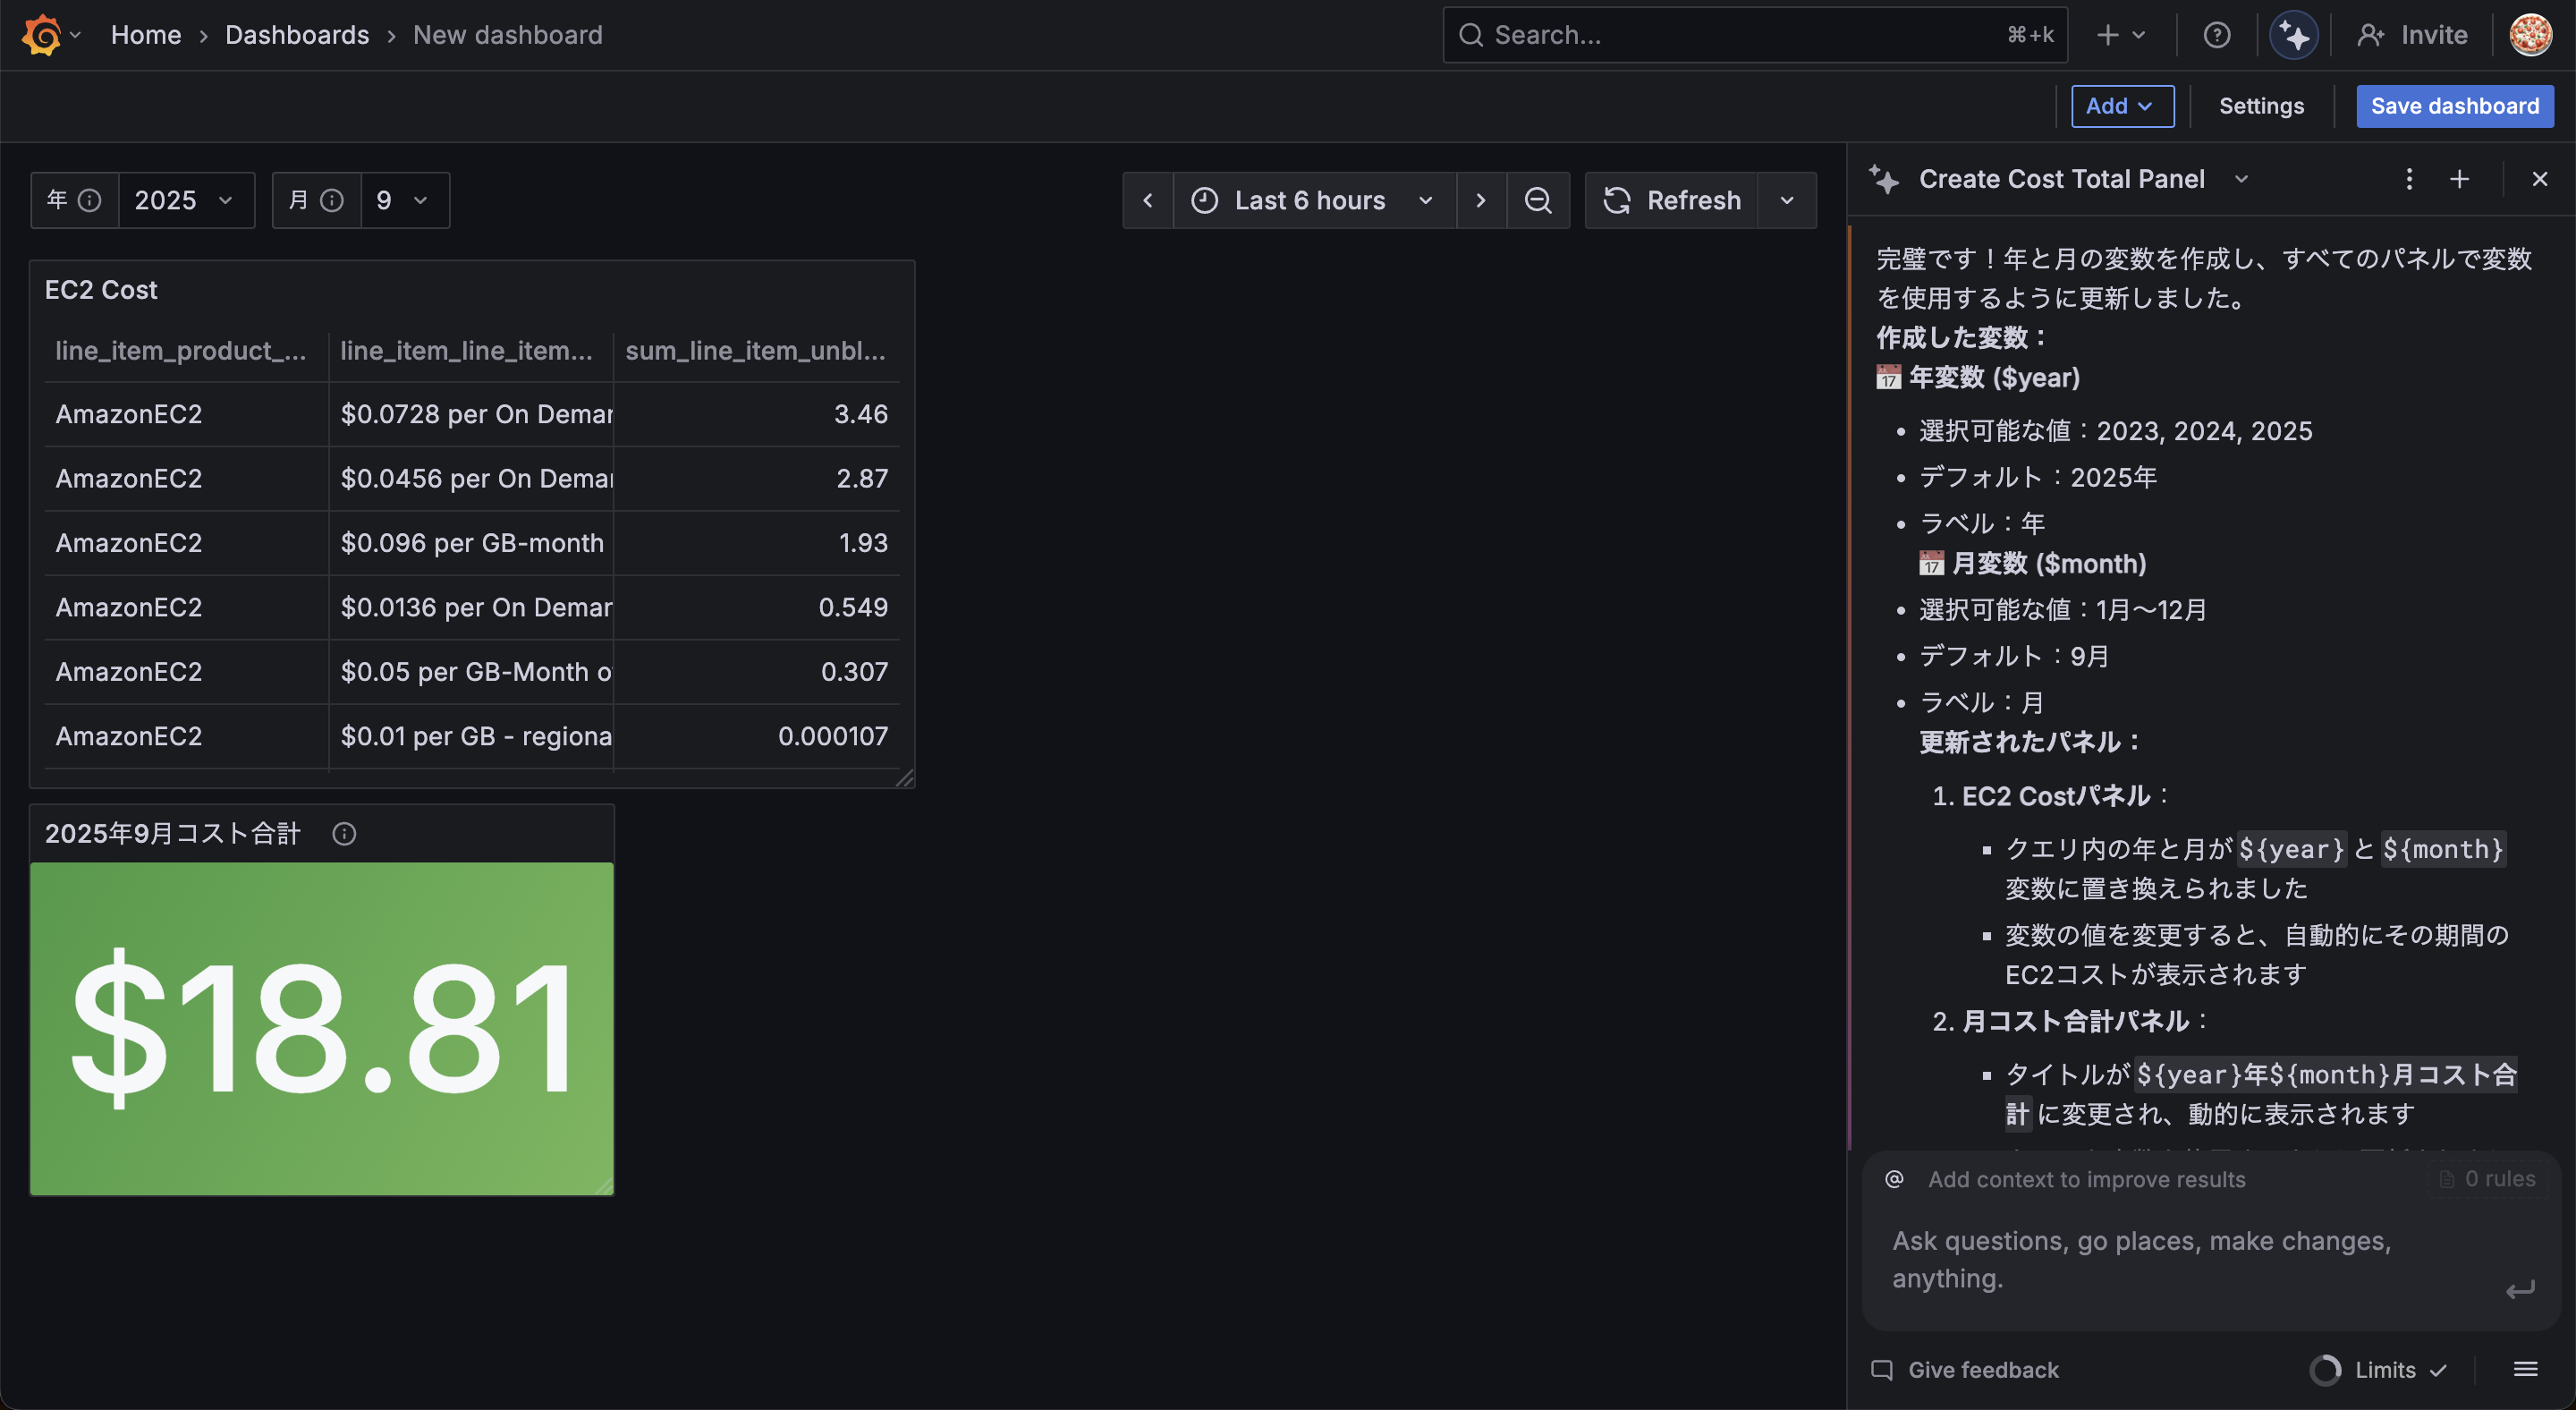
Task: Go to Dashboards breadcrumb
Action: 297,35
